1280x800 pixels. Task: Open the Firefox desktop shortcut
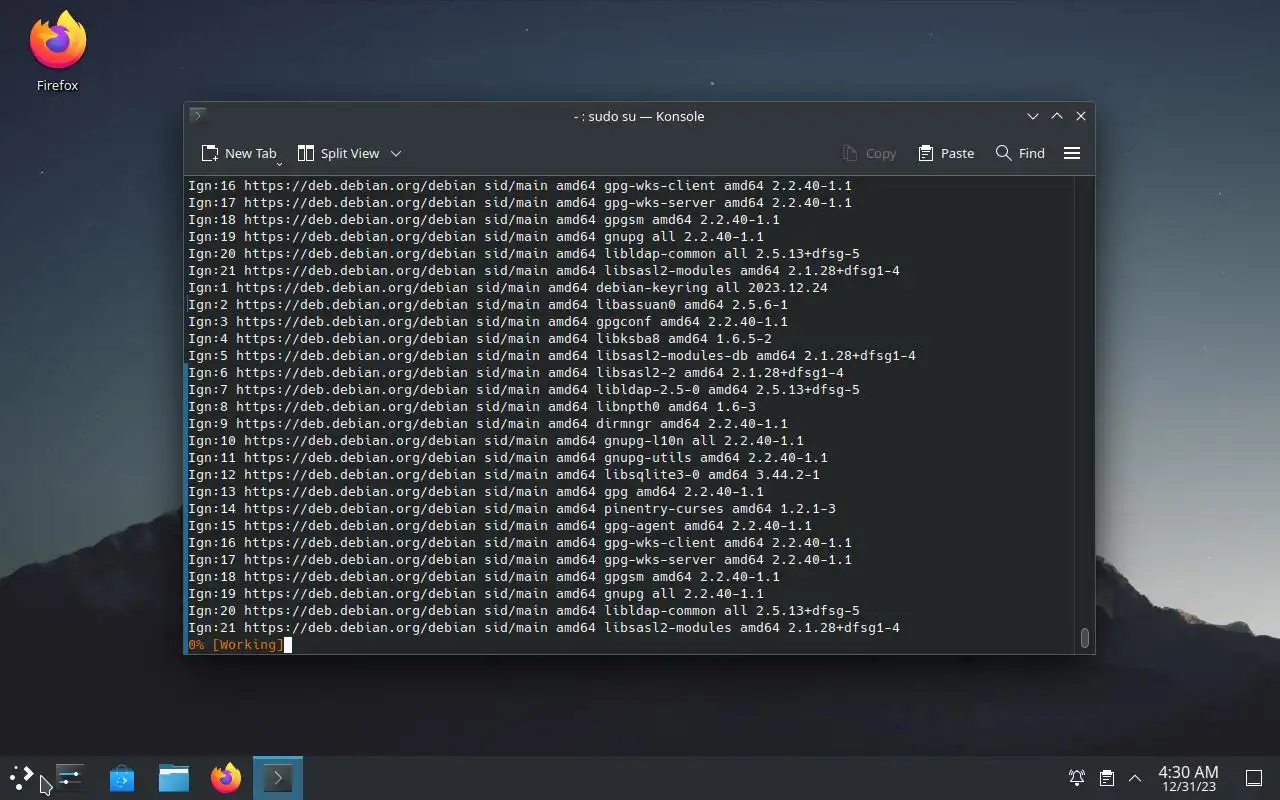58,51
